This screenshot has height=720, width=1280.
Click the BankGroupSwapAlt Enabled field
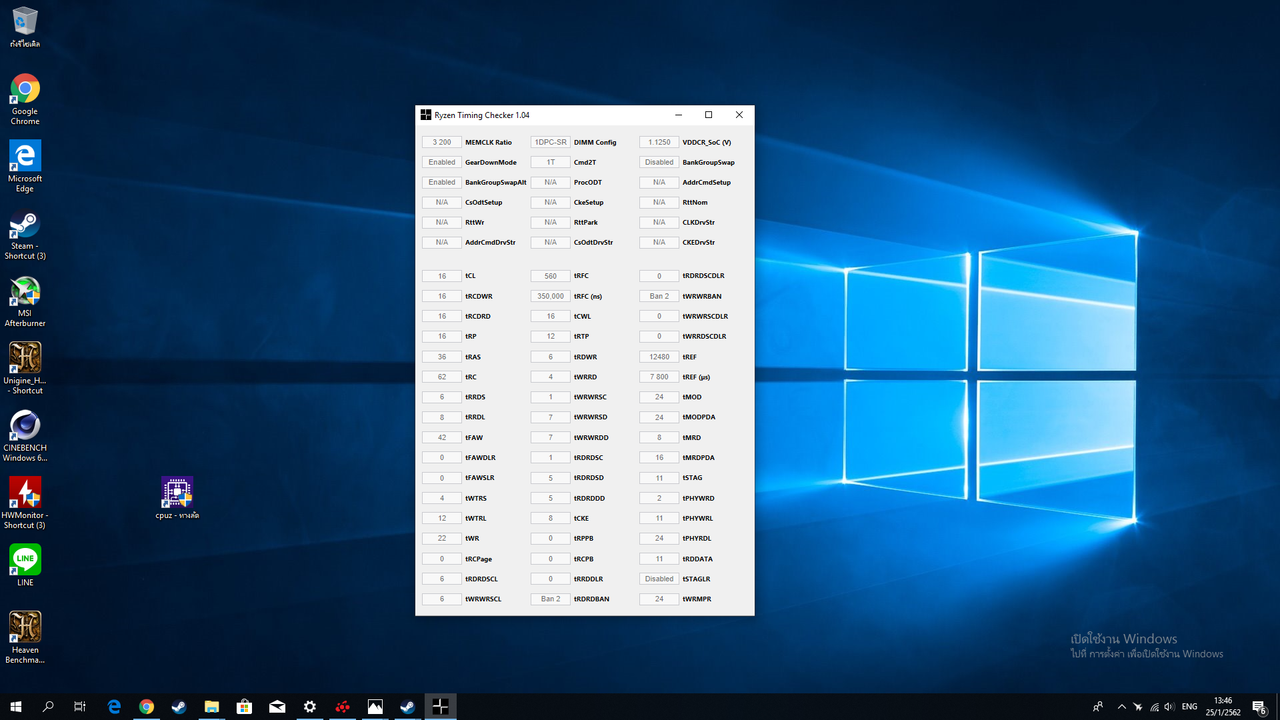442,182
